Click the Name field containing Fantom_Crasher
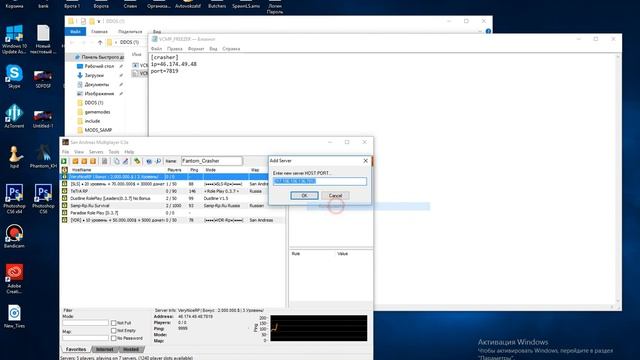Viewport: 640px width, 360px height. click(x=212, y=161)
